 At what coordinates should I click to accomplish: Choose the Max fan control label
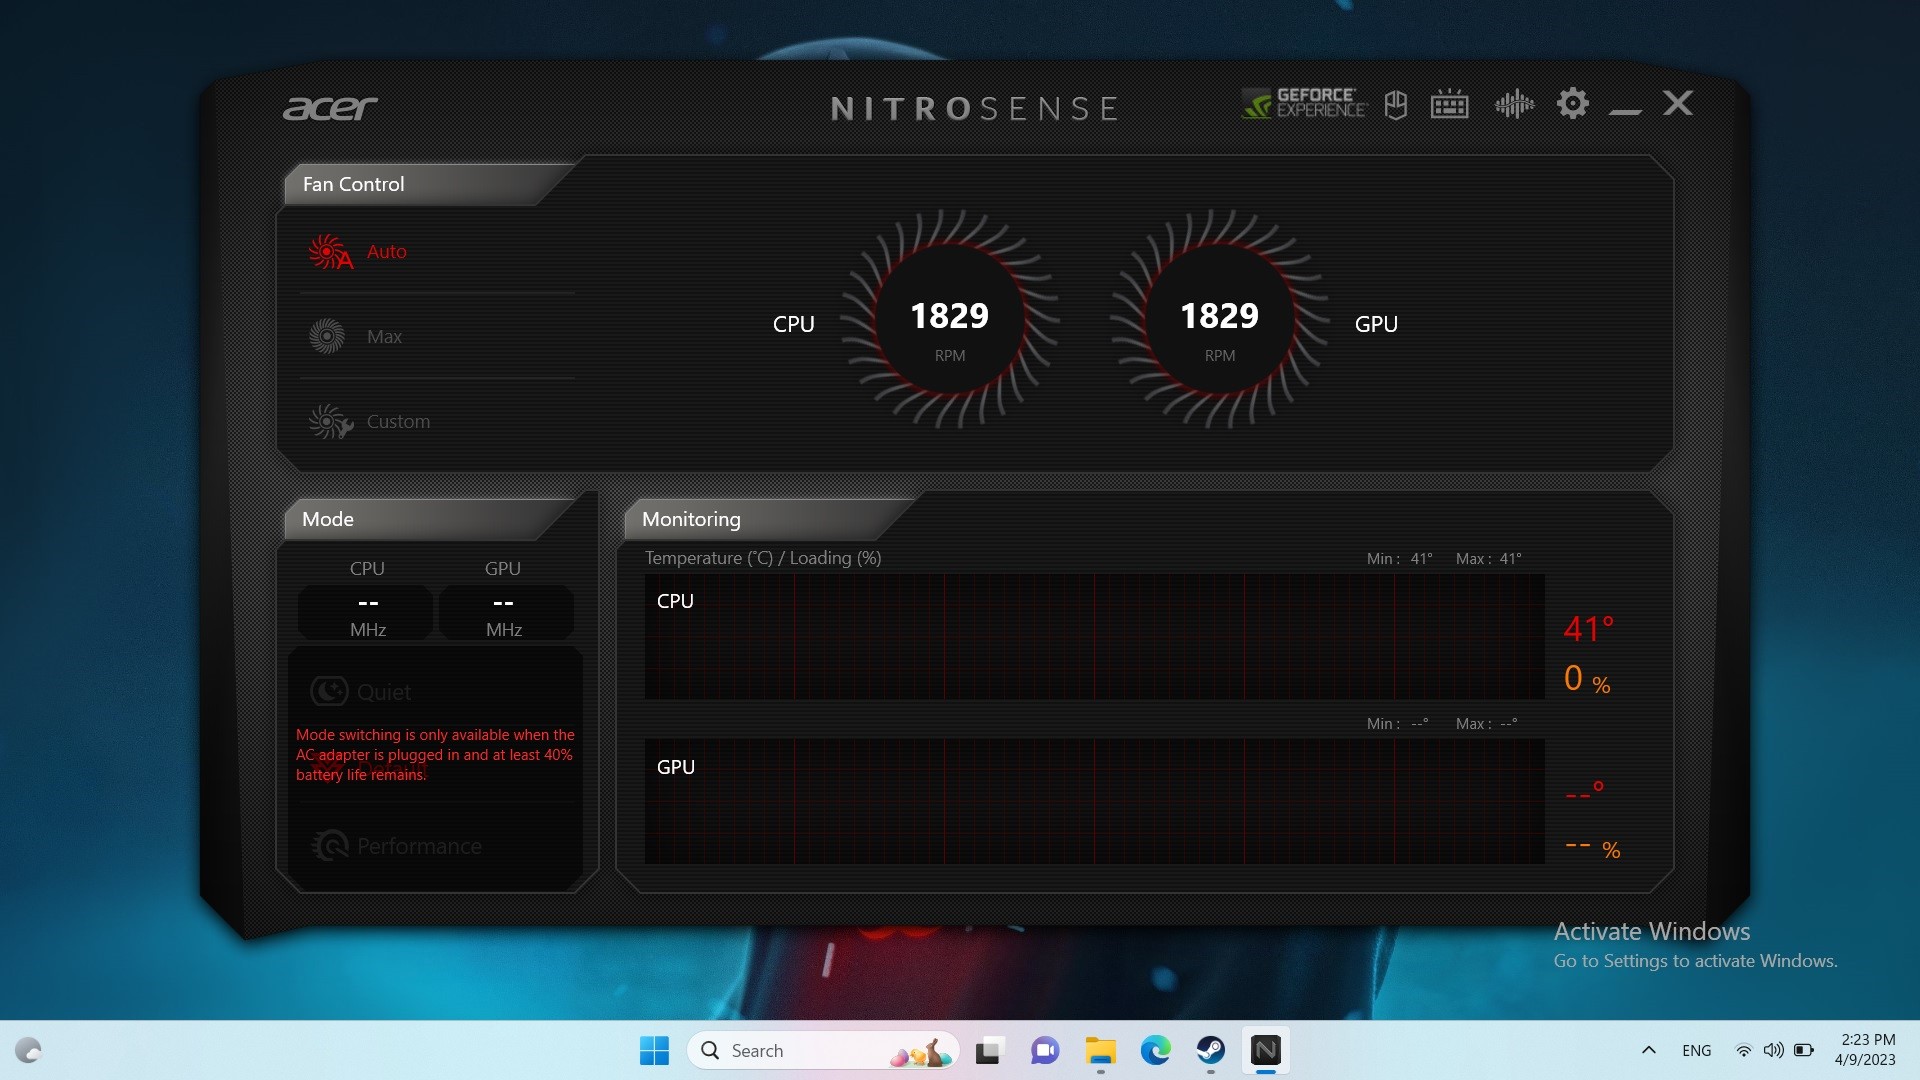(x=385, y=337)
